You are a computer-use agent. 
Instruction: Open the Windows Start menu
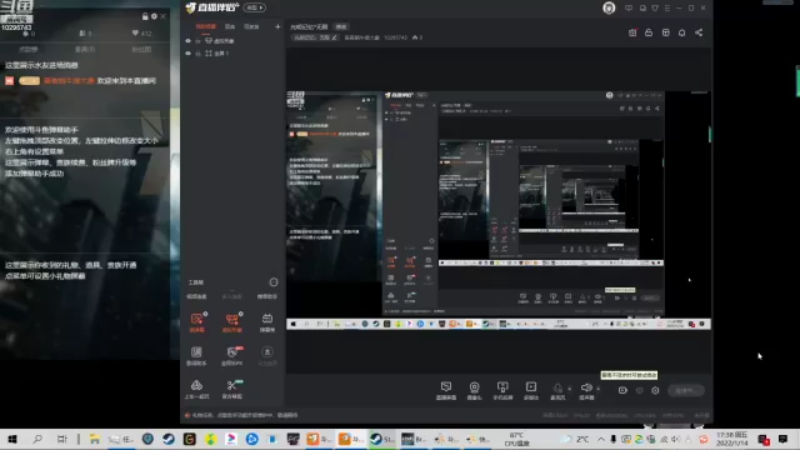13,439
